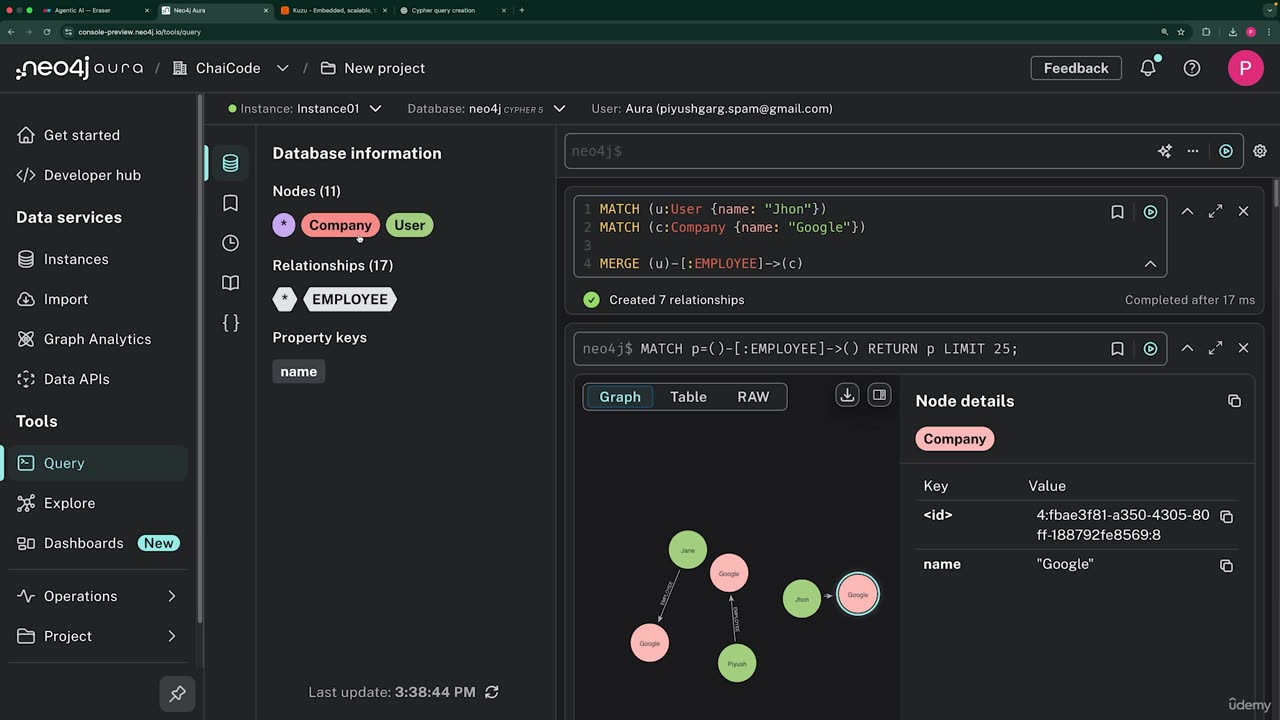
Task: Fullscreen the MERGE query result frame
Action: pyautogui.click(x=1215, y=212)
